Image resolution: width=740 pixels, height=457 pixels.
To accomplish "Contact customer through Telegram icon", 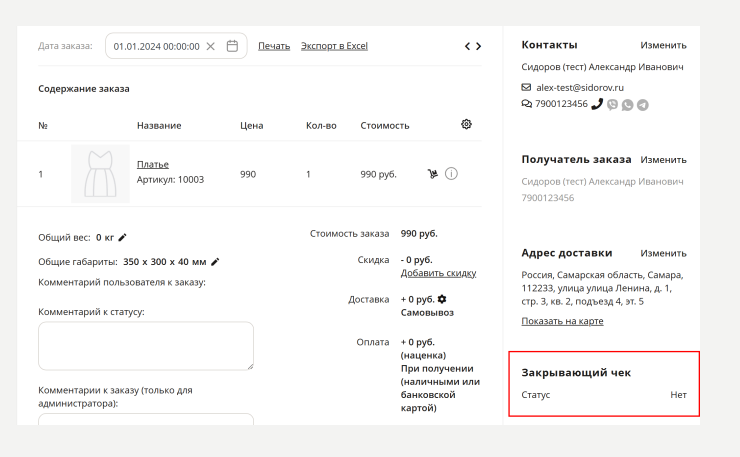I will (x=643, y=105).
